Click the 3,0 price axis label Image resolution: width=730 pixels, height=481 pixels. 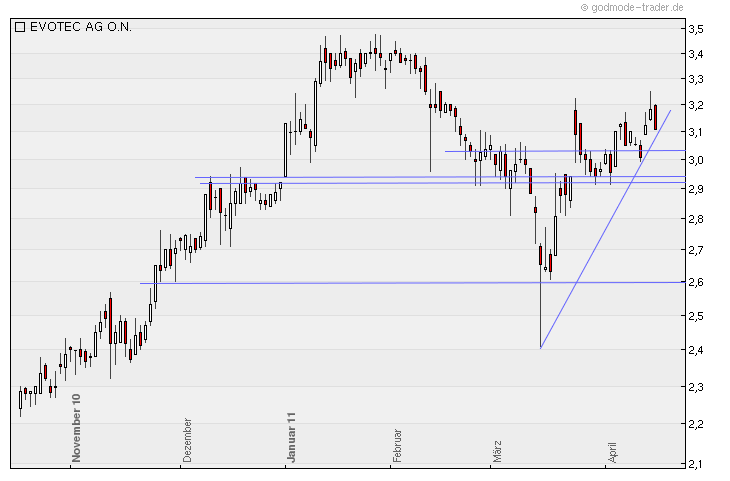[696, 160]
